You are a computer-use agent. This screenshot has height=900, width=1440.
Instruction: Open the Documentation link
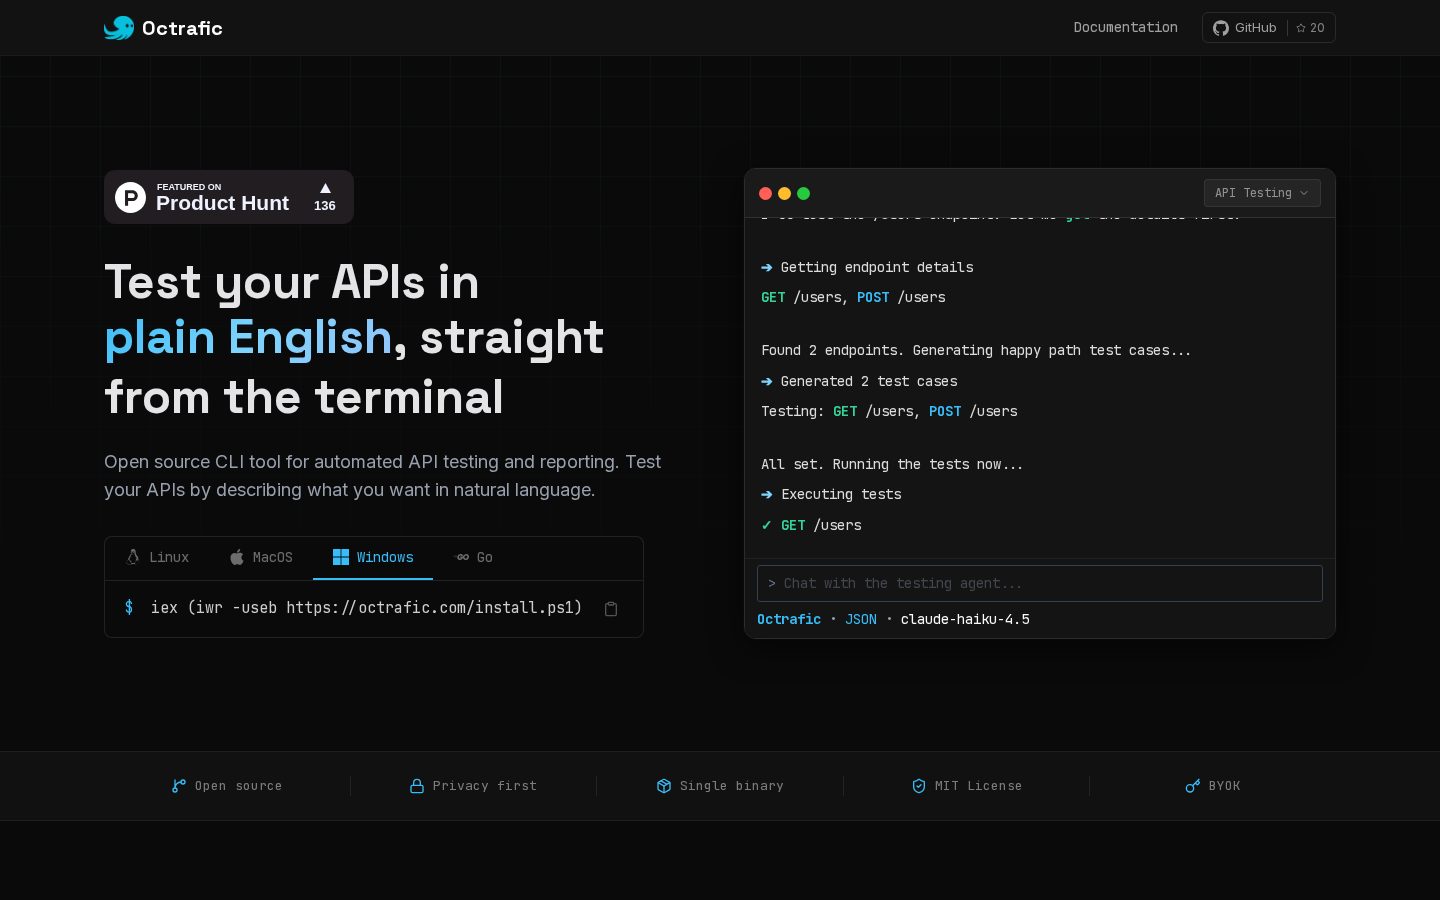click(1125, 27)
